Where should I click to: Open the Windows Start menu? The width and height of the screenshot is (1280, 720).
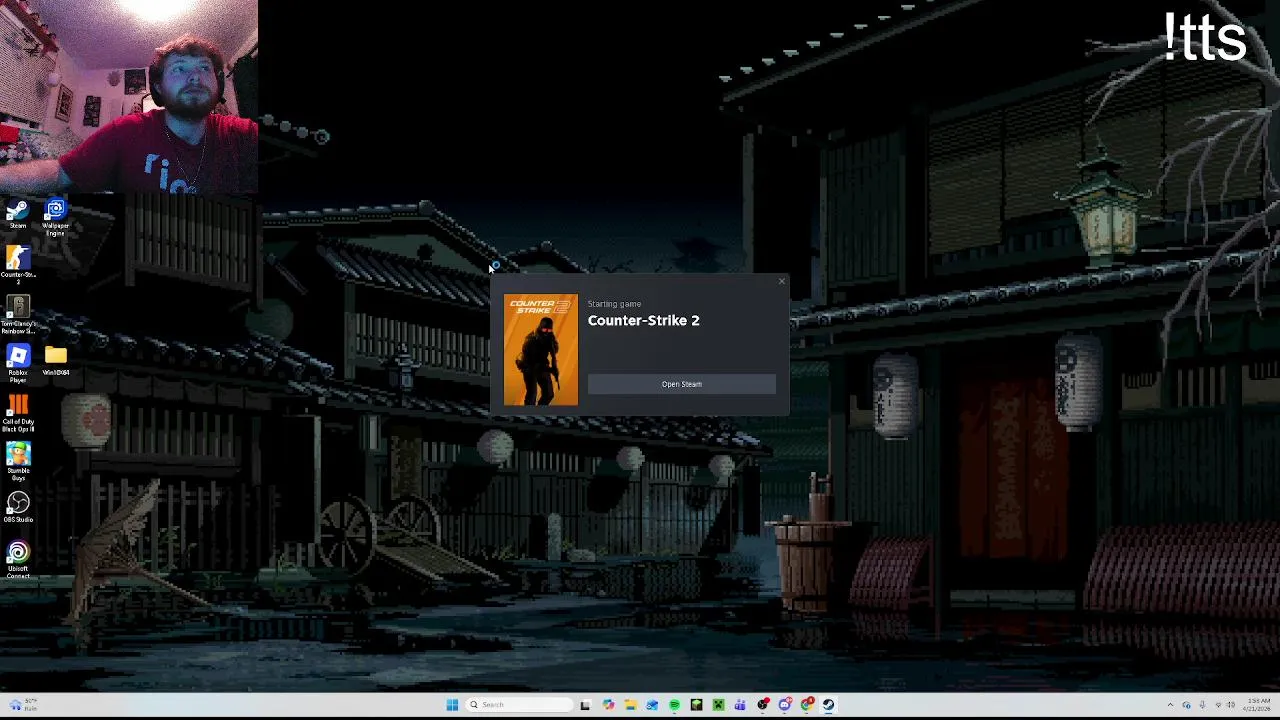452,705
